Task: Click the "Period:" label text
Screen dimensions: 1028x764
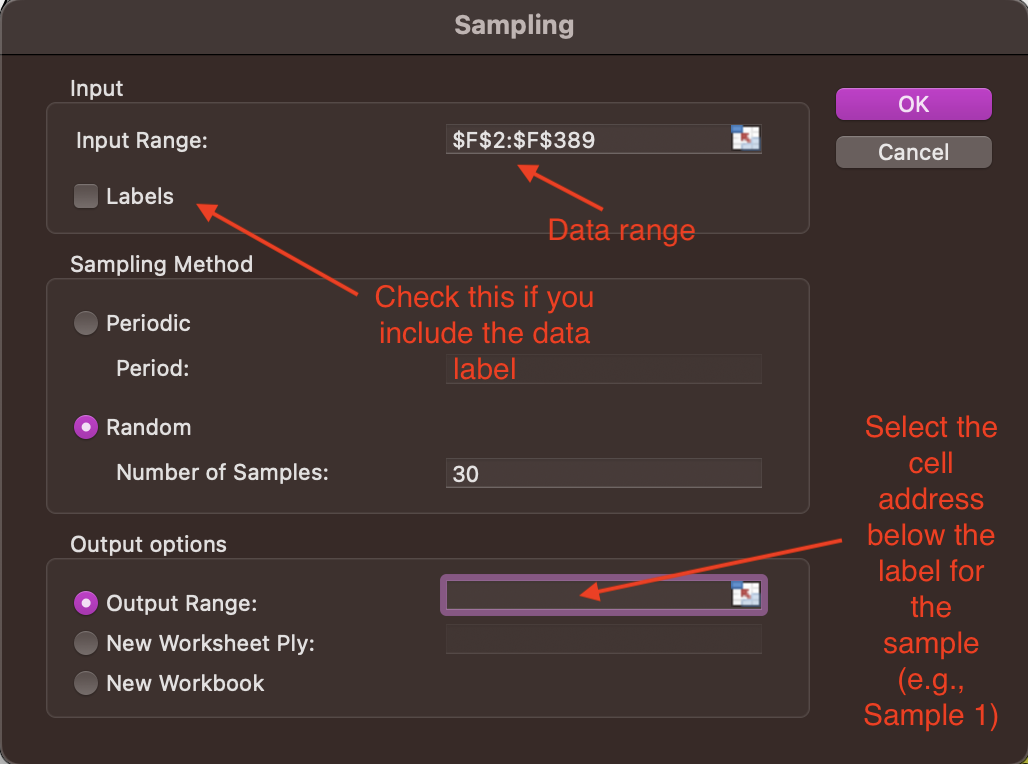Action: tap(152, 368)
